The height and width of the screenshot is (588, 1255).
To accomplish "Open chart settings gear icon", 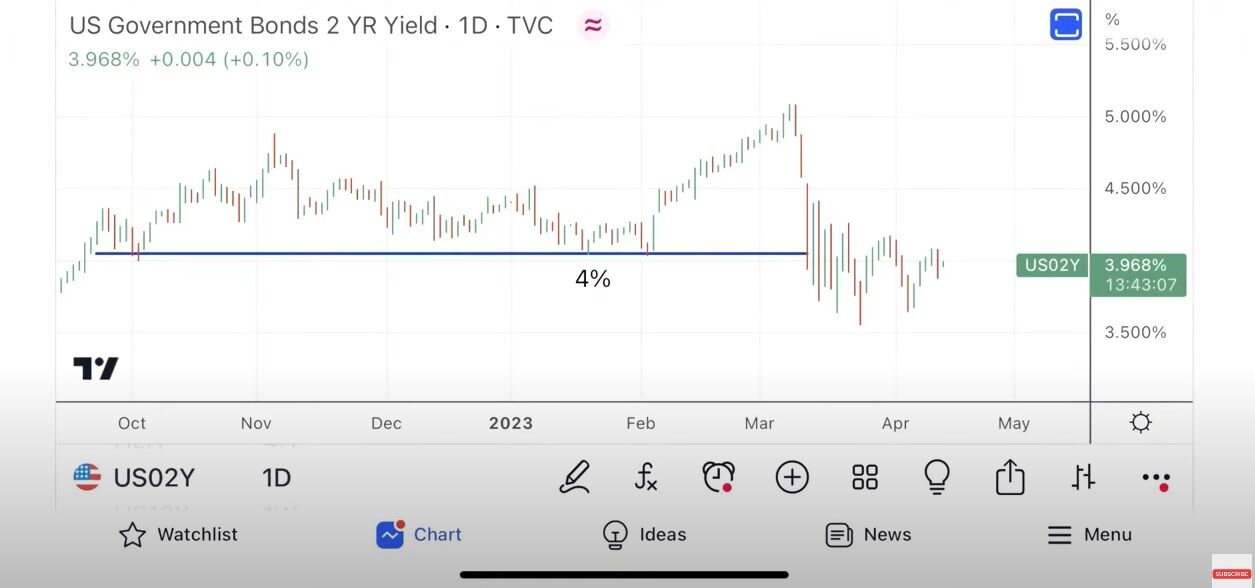I will click(1140, 423).
